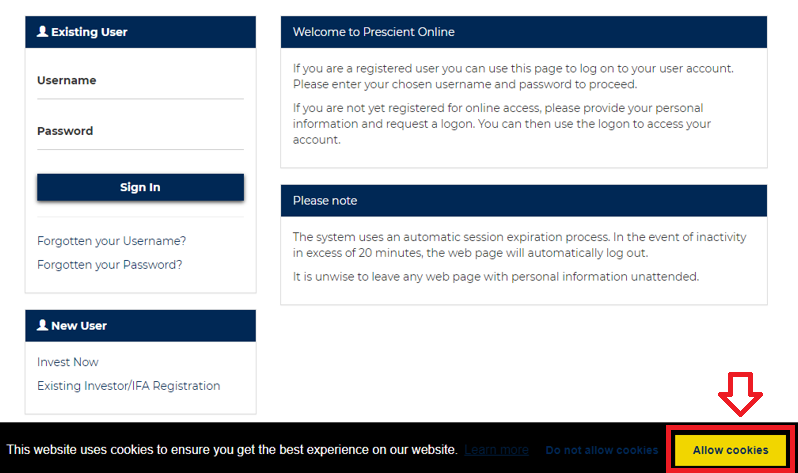The width and height of the screenshot is (798, 473).
Task: Click the cookie notice message text
Action: [232, 450]
